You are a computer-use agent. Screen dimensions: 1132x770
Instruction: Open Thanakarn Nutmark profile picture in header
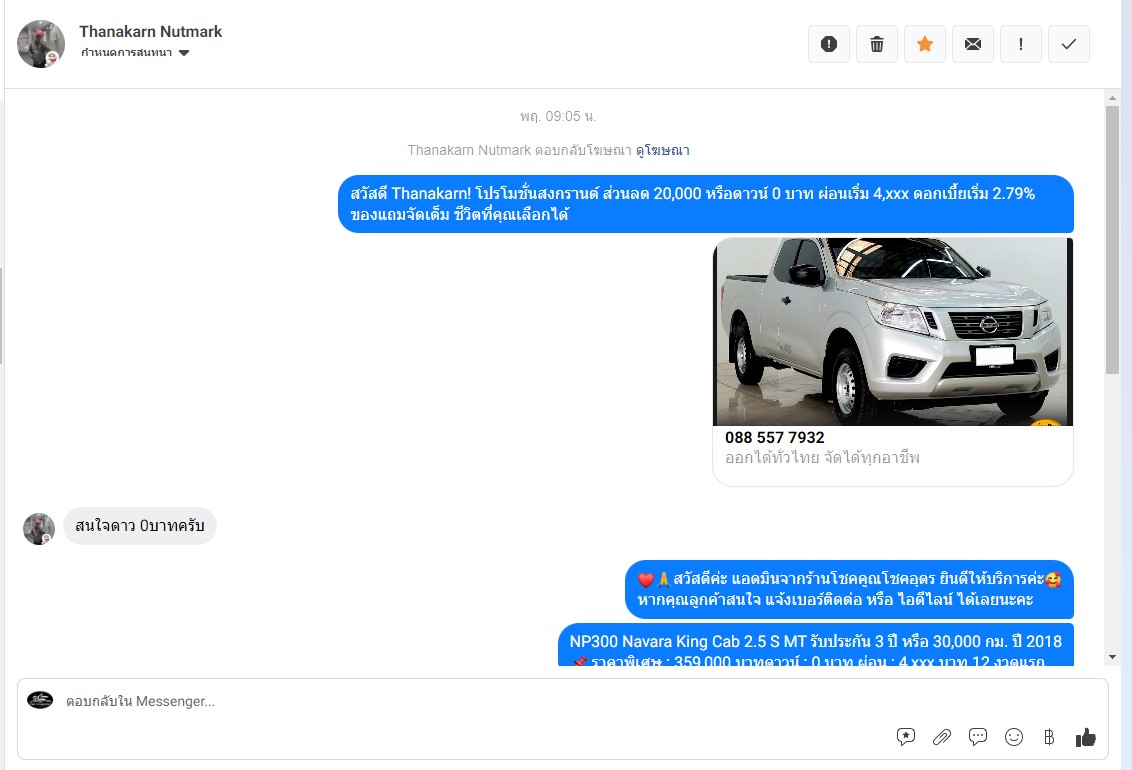click(41, 44)
